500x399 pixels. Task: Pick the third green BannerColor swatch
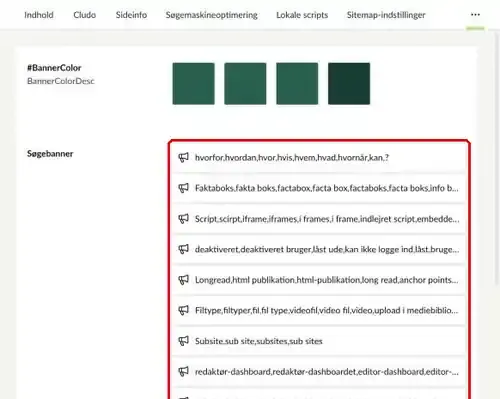tap(297, 84)
